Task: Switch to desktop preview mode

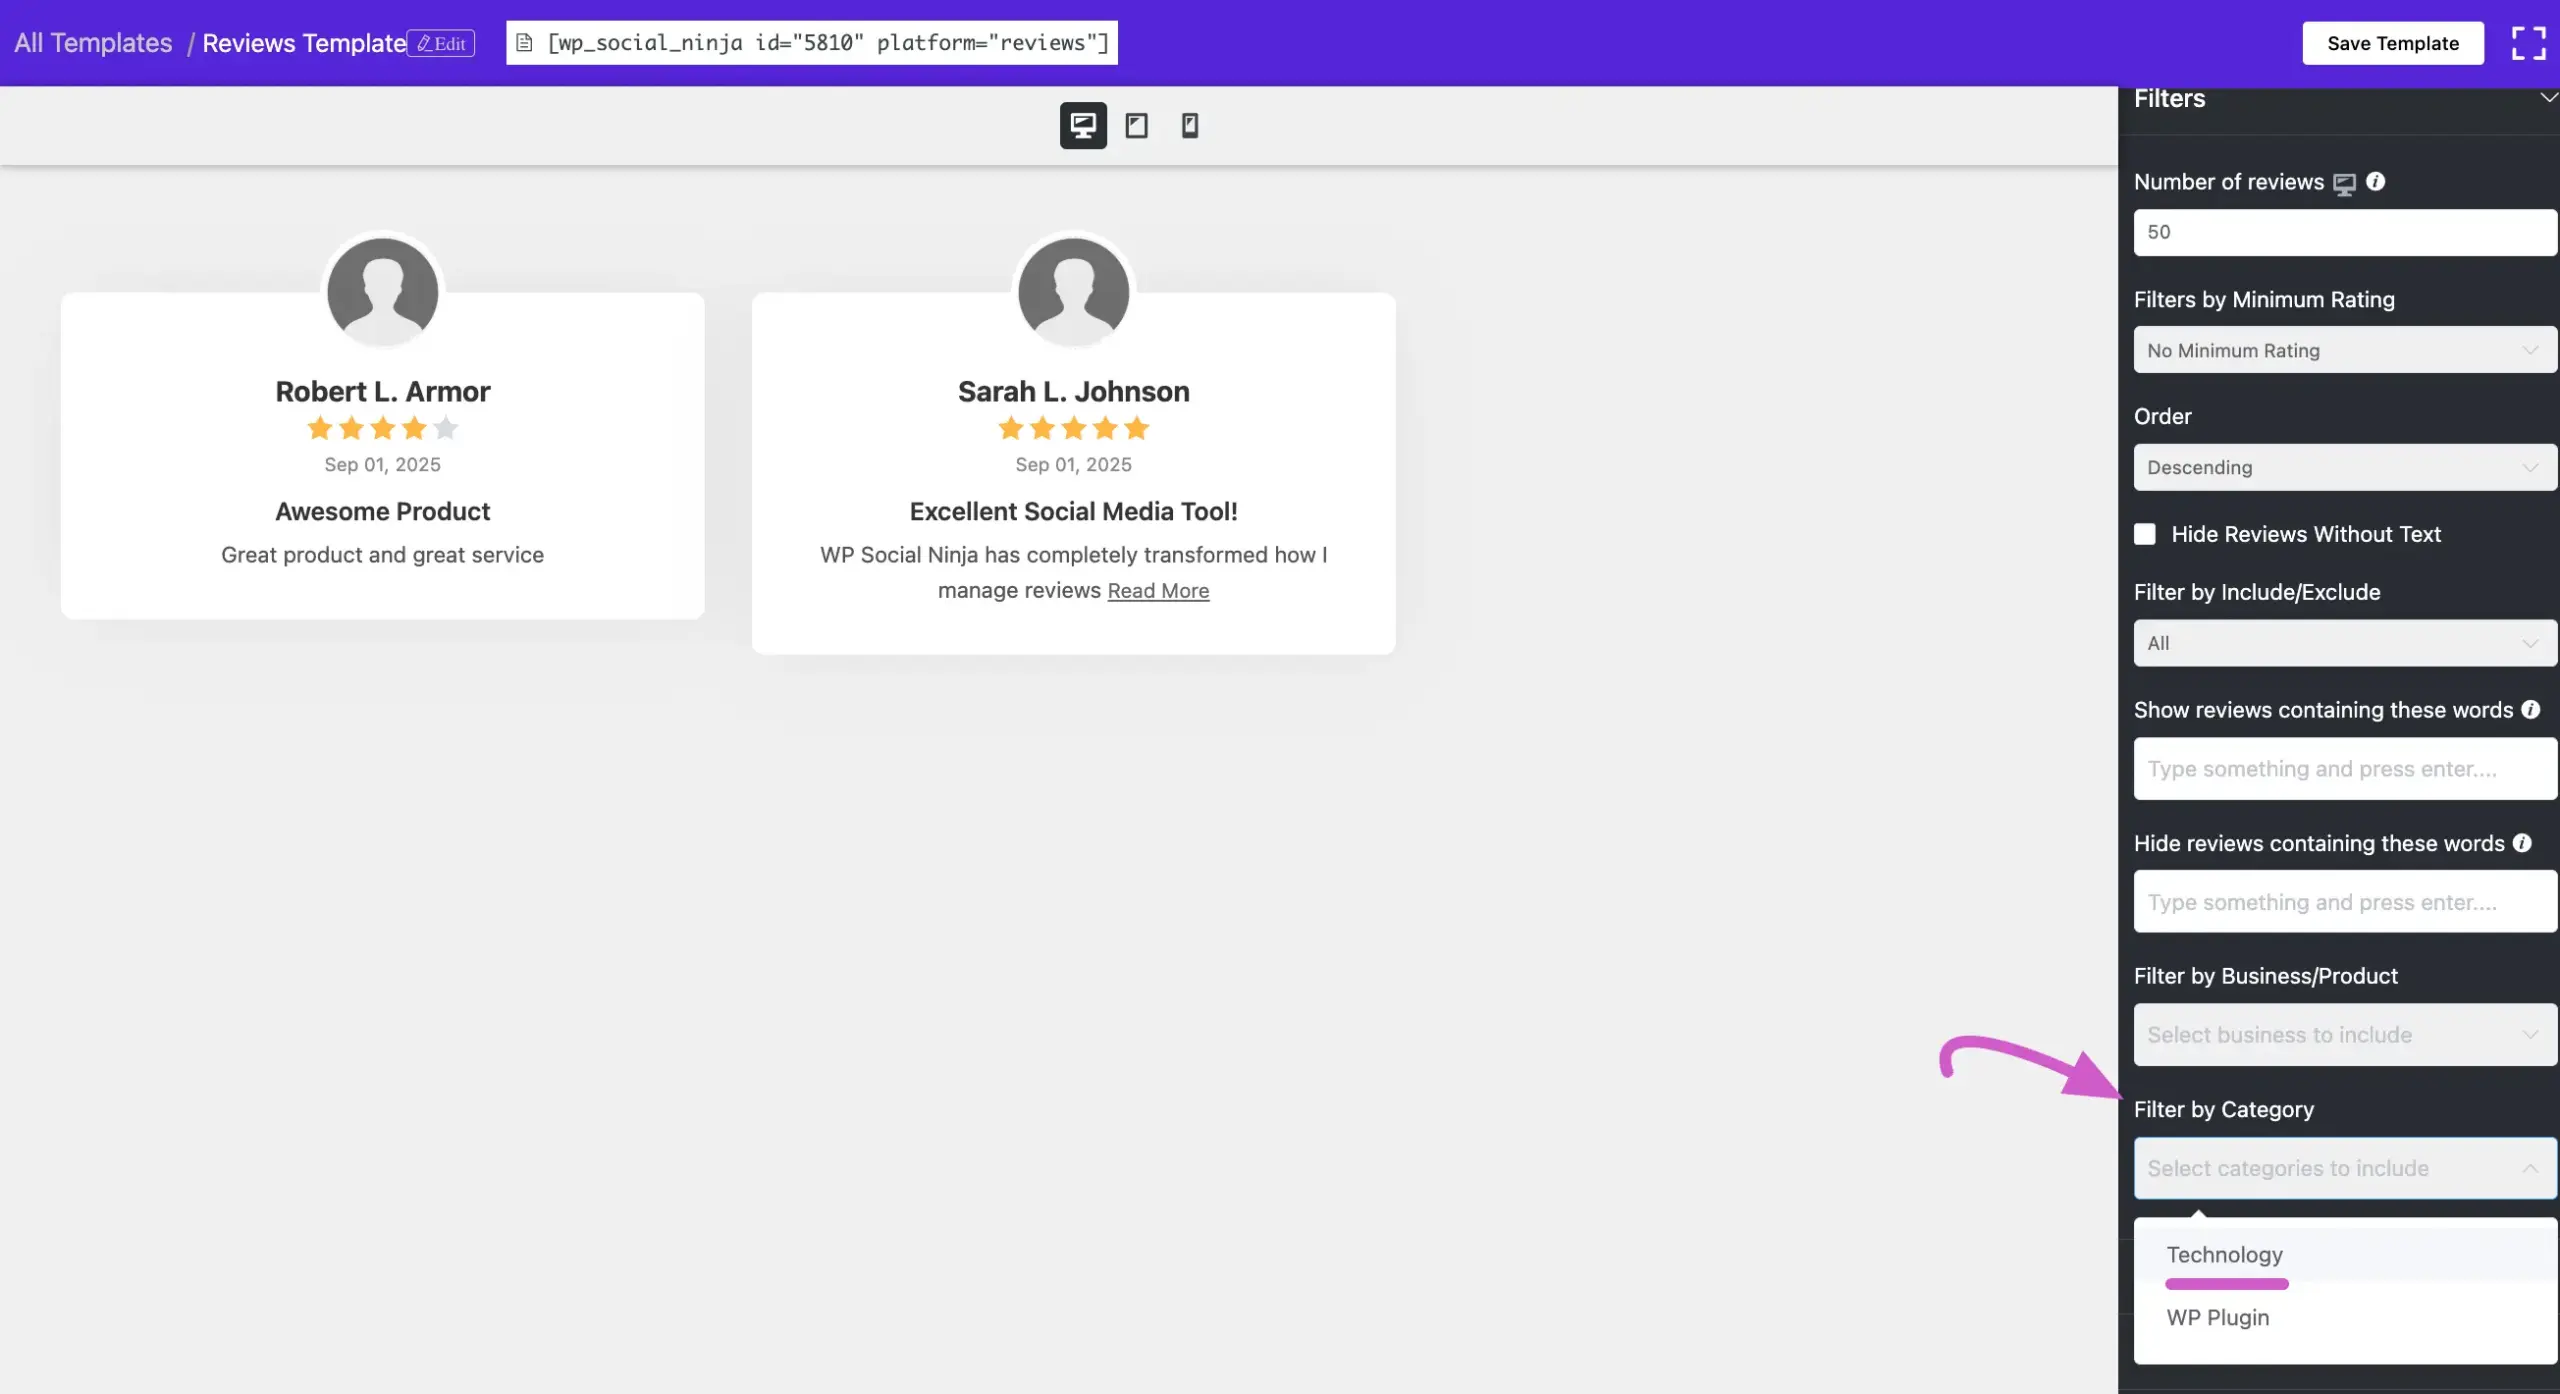Action: (1083, 125)
